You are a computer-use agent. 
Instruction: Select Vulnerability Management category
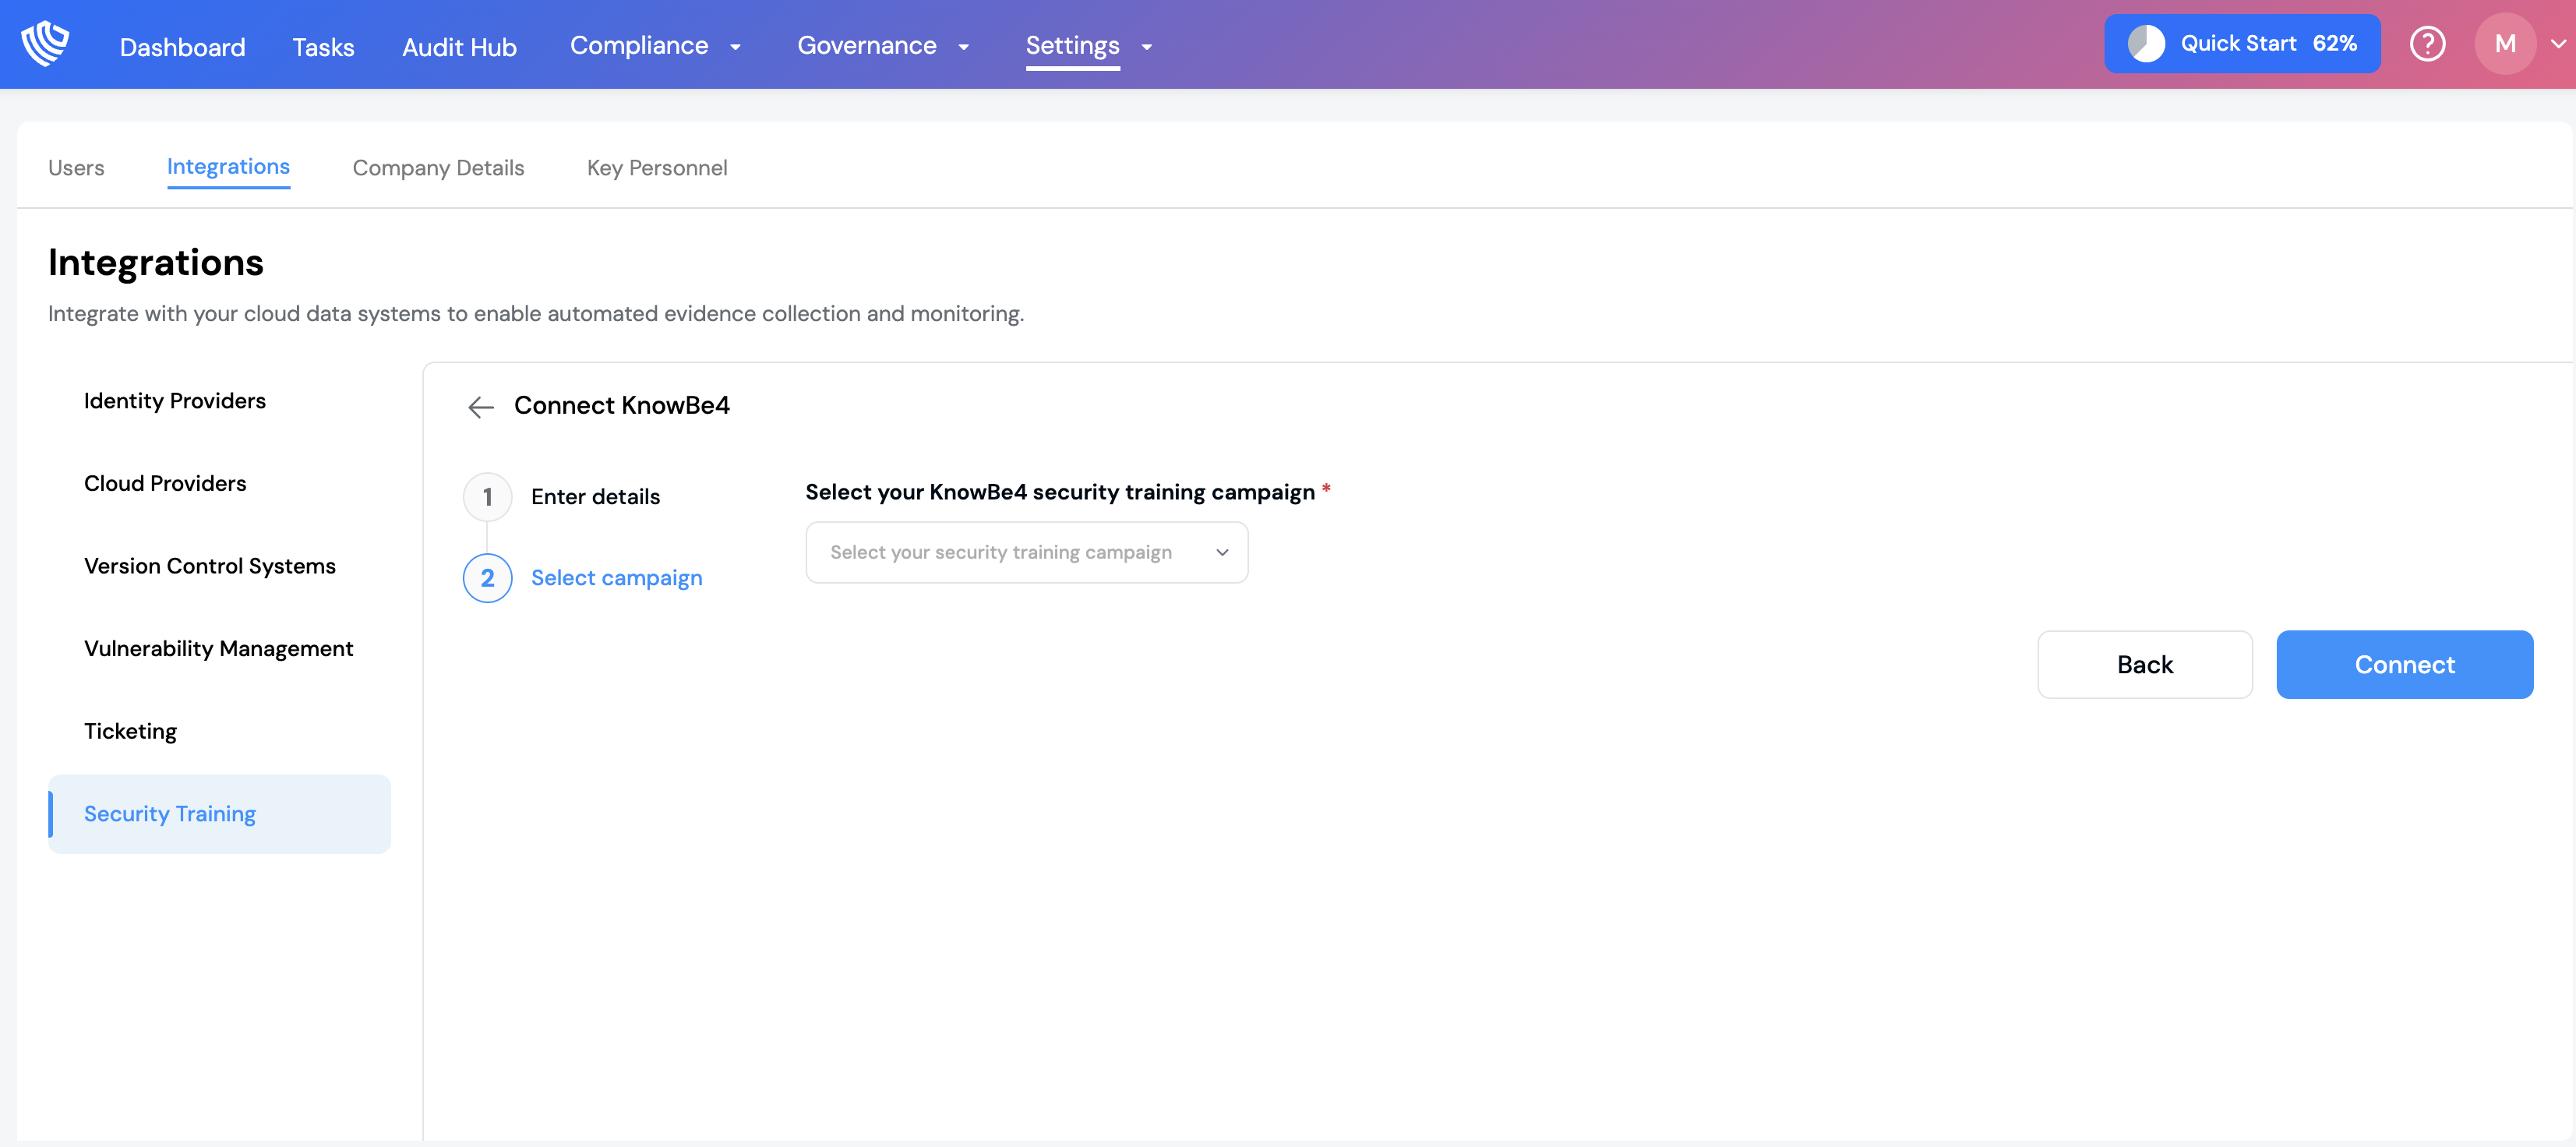pyautogui.click(x=218, y=649)
